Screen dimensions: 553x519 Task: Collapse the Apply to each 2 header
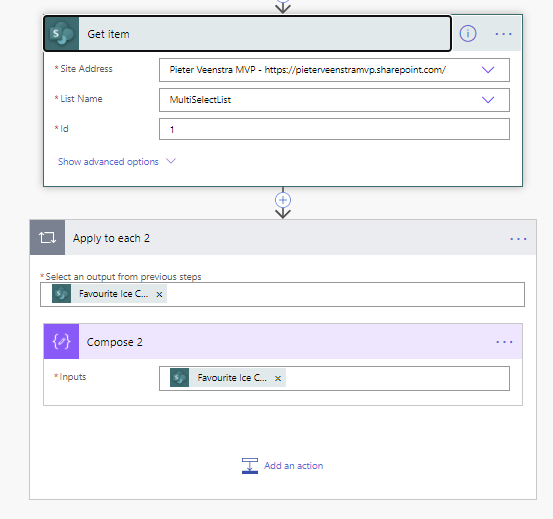282,237
